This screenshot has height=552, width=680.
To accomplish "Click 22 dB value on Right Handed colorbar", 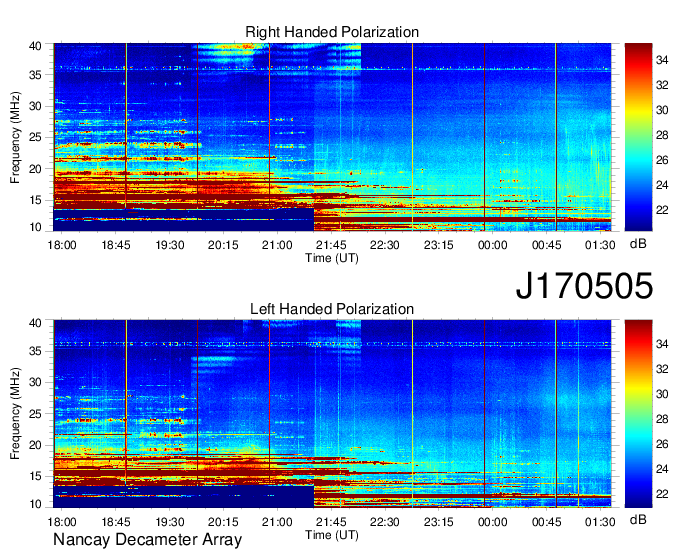I will [662, 210].
